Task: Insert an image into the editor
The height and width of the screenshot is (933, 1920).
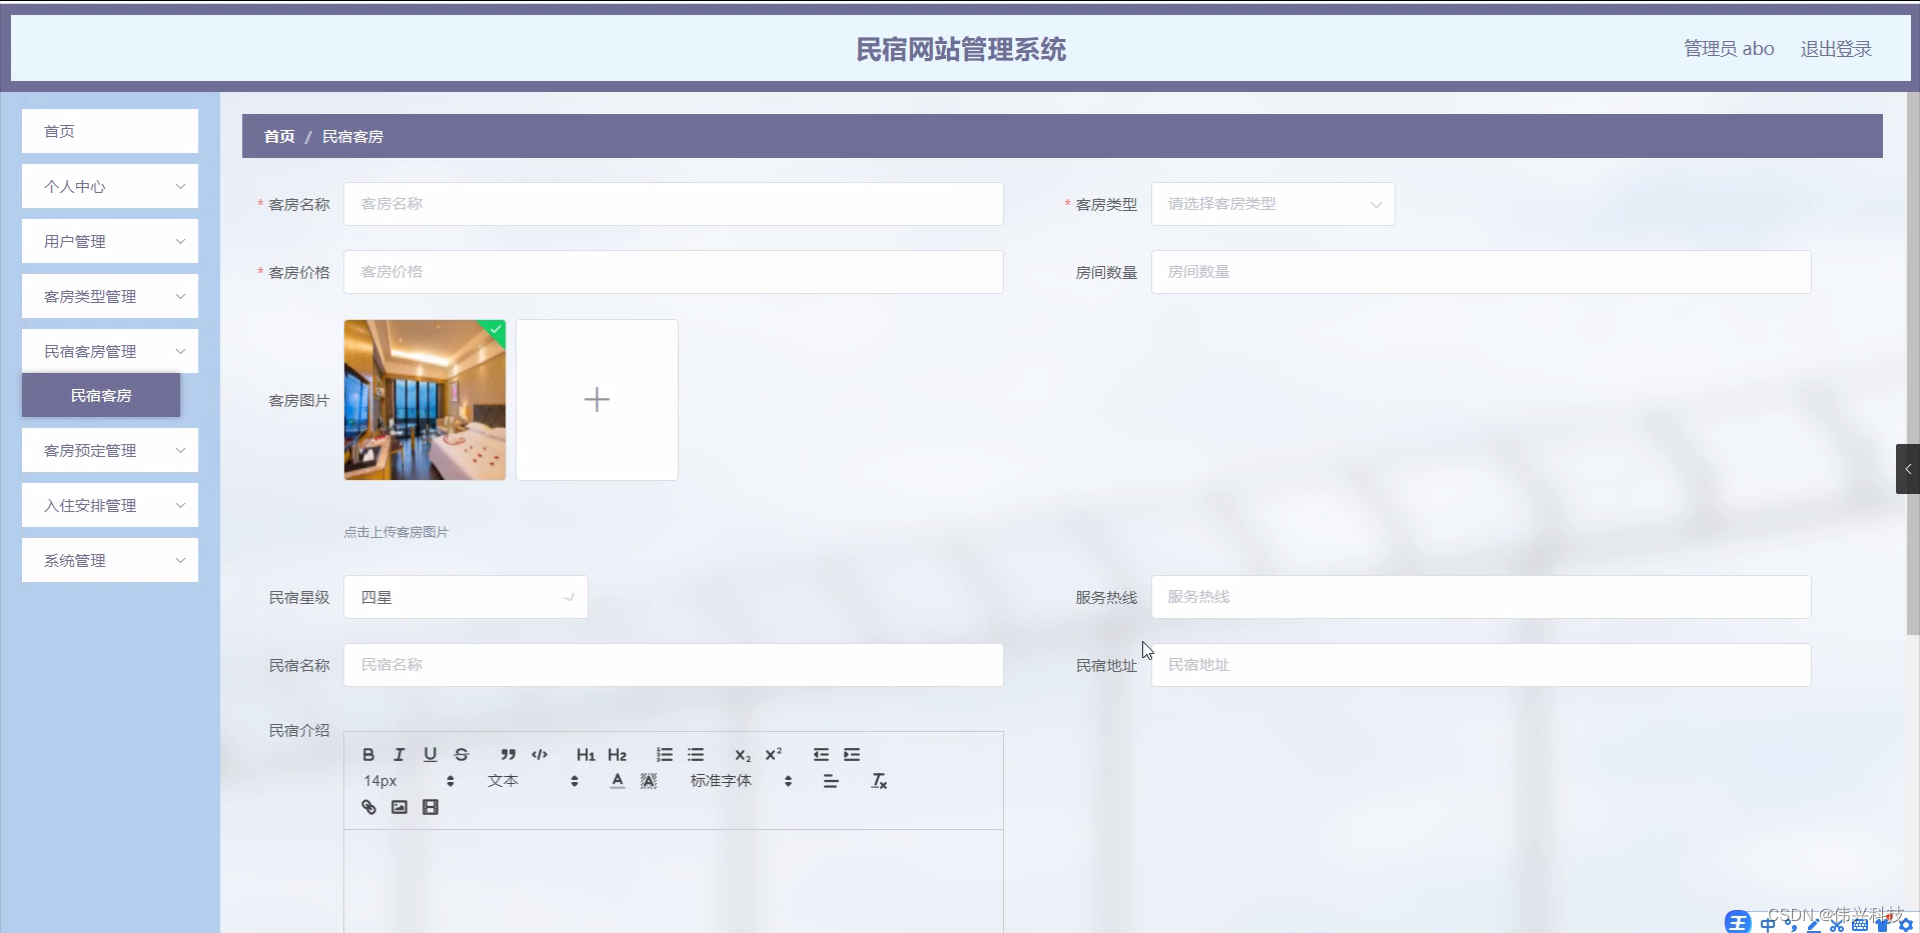Action: tap(399, 807)
